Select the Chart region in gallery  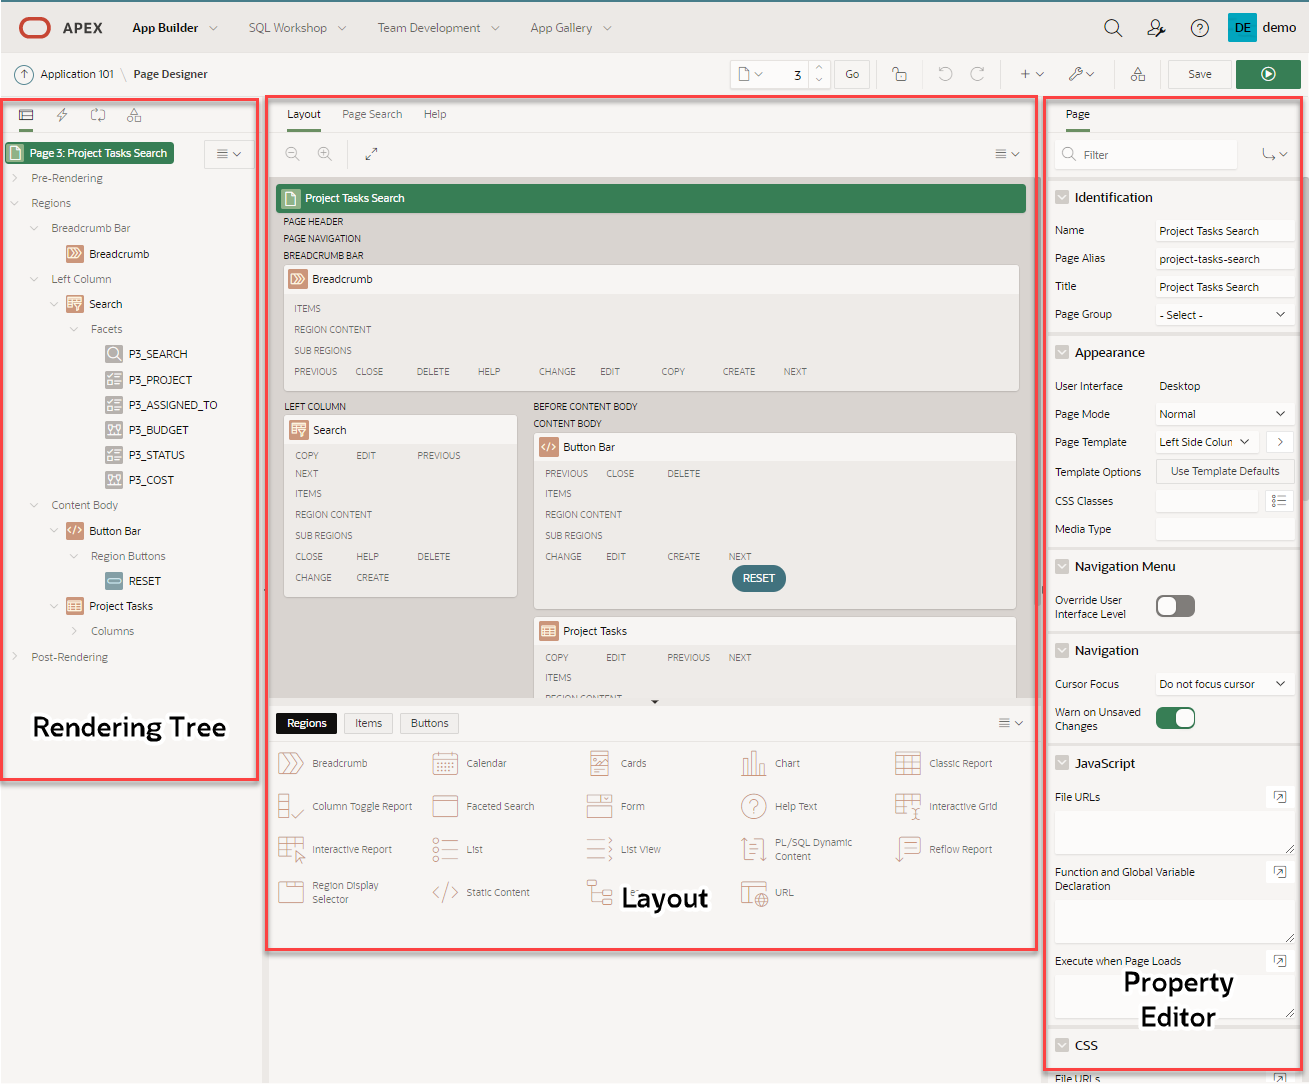coord(771,763)
